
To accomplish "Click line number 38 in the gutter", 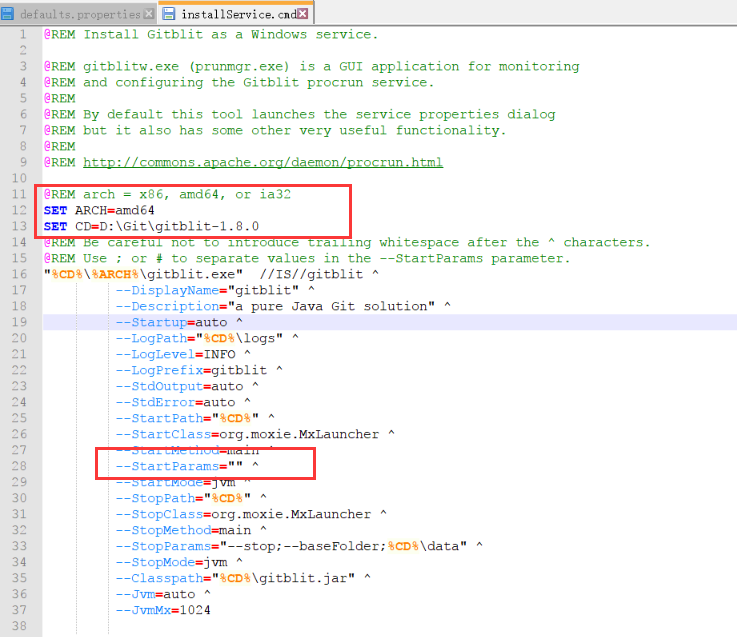I will 19,626.
